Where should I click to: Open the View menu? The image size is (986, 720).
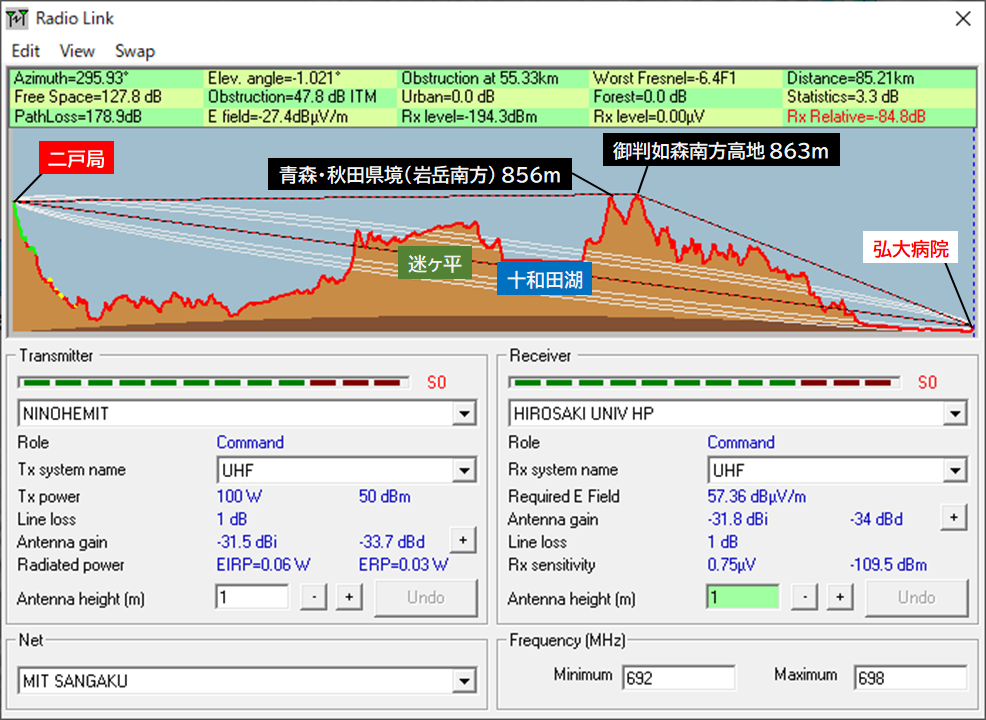(77, 51)
